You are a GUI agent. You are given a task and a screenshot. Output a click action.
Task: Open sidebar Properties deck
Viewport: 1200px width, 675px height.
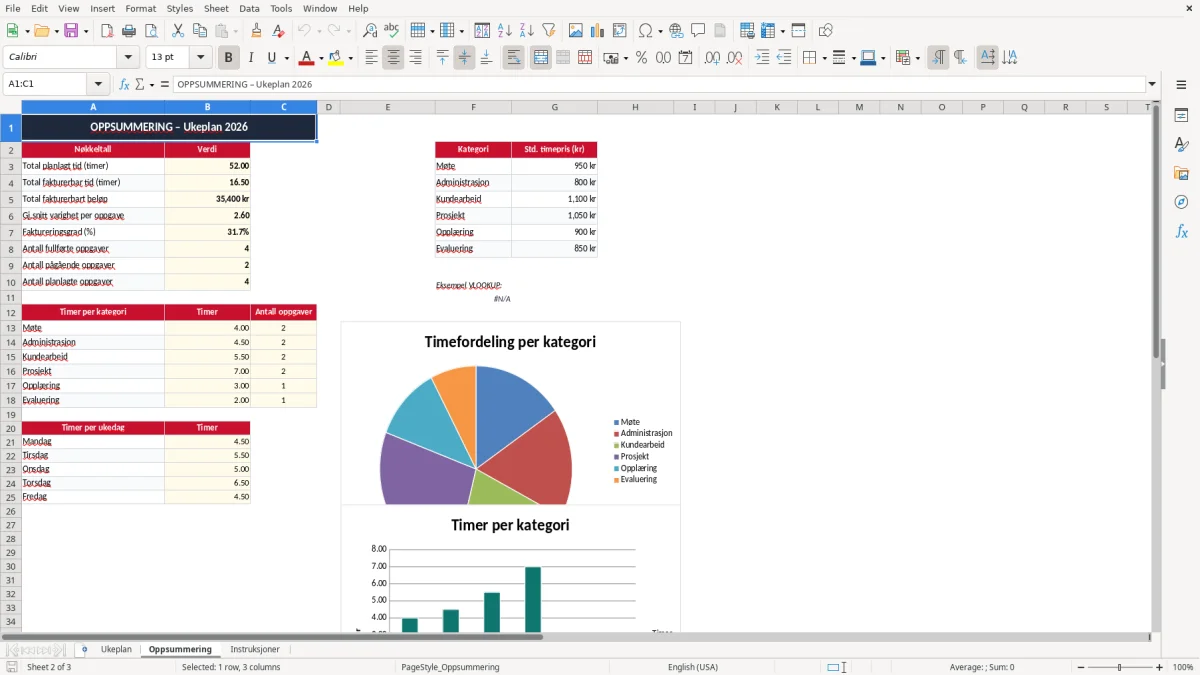(x=1181, y=116)
